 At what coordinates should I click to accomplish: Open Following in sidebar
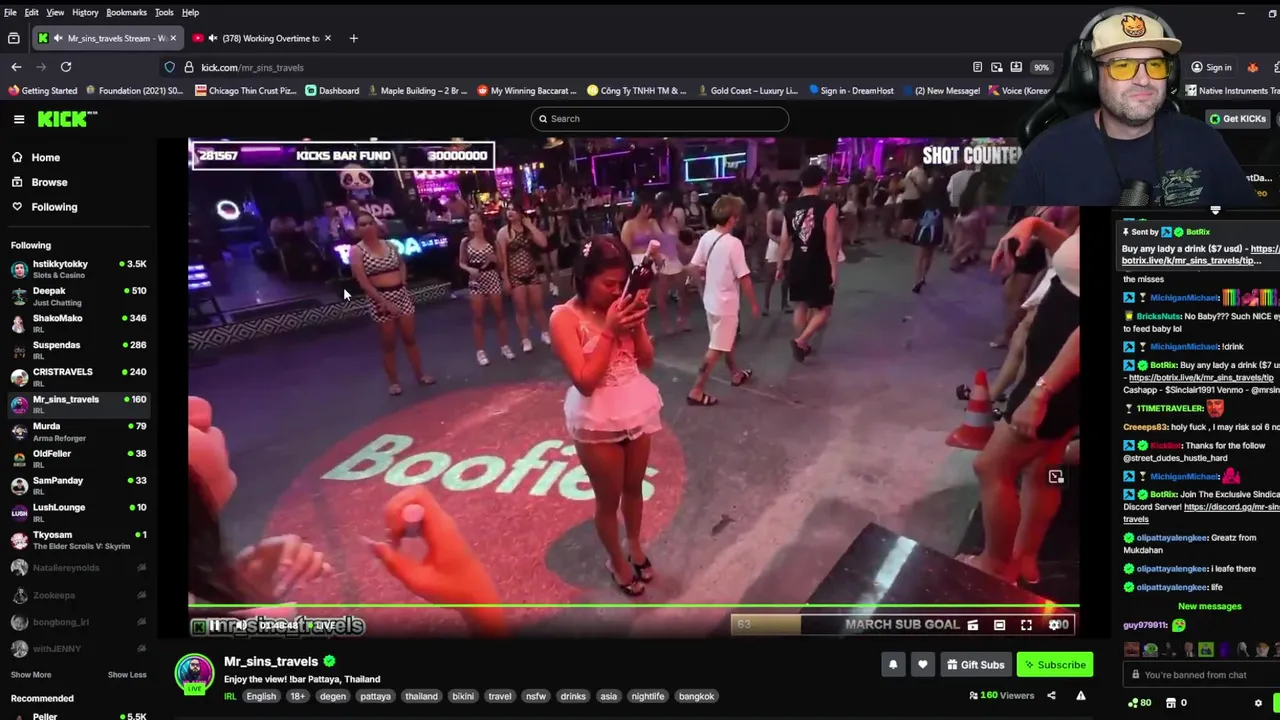tap(54, 207)
